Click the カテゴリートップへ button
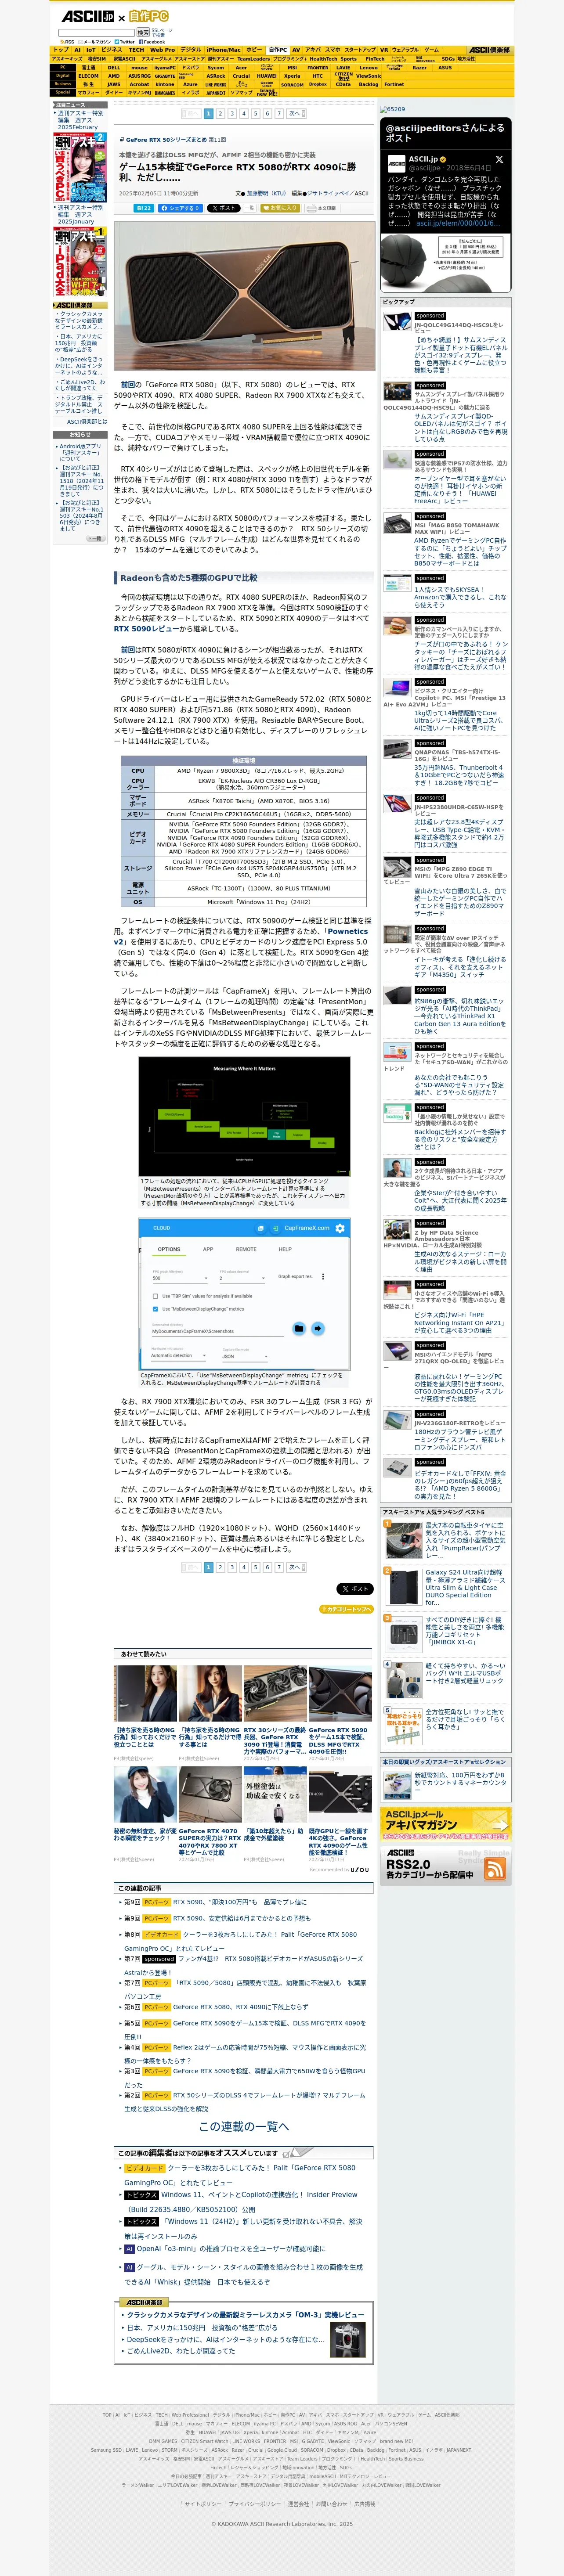The image size is (564, 2576). click(346, 1609)
